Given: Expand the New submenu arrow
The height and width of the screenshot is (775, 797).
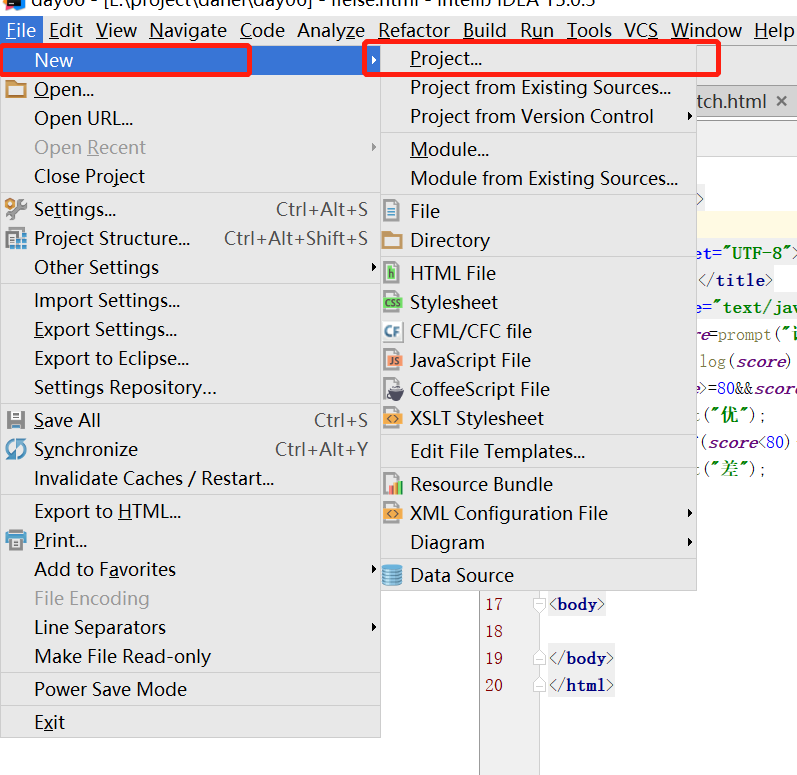Looking at the screenshot, I should click(374, 60).
